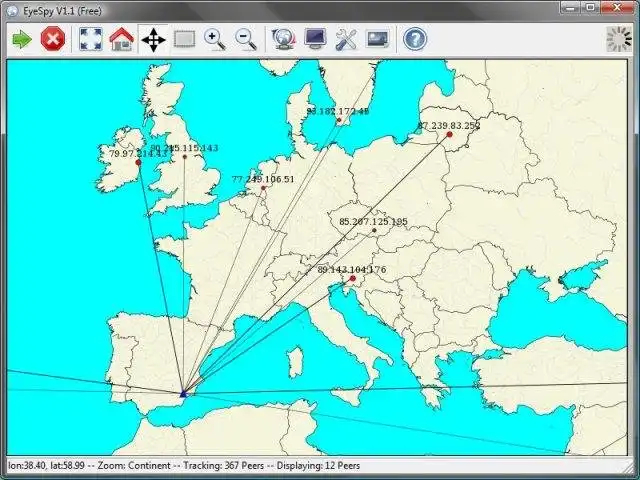Viewport: 640px width, 480px height.
Task: Click the Zoom Out magnifier icon
Action: click(x=246, y=40)
